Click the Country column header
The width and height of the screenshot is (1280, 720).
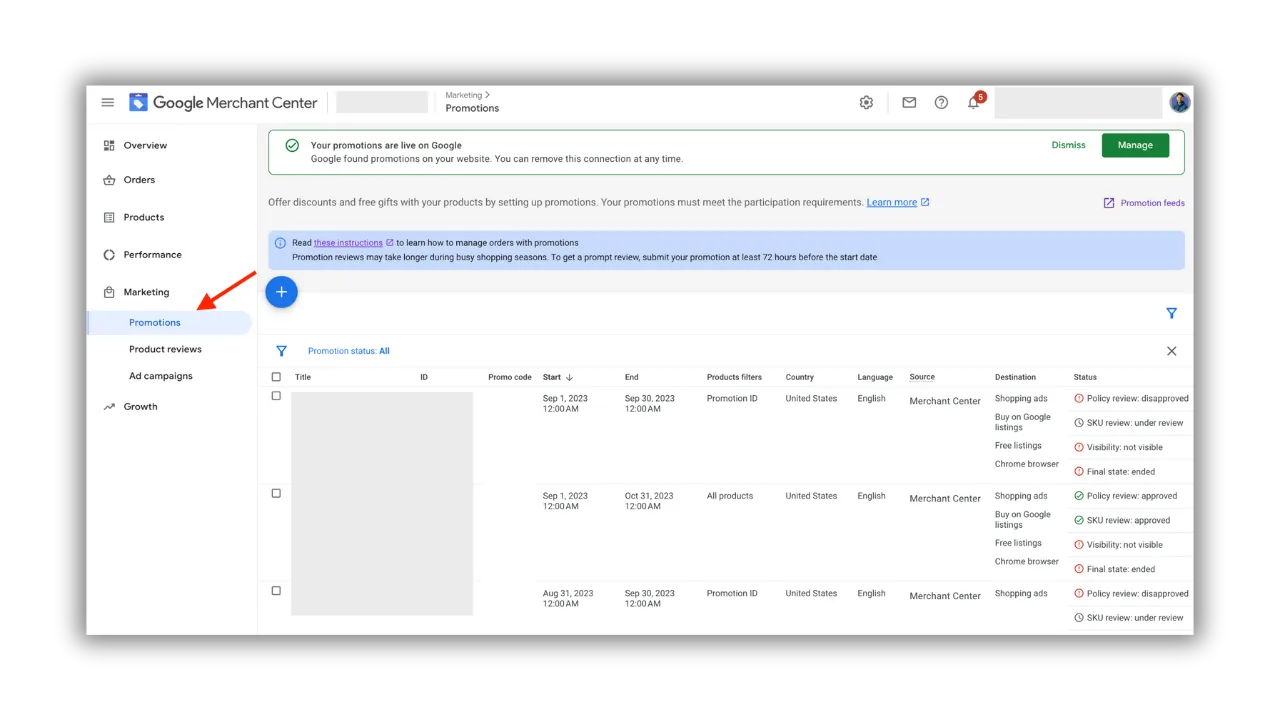[x=800, y=377]
